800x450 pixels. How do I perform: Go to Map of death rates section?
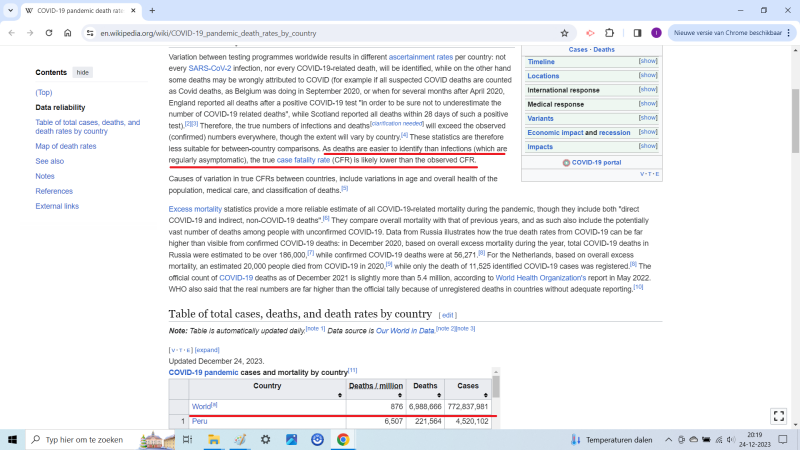66,146
